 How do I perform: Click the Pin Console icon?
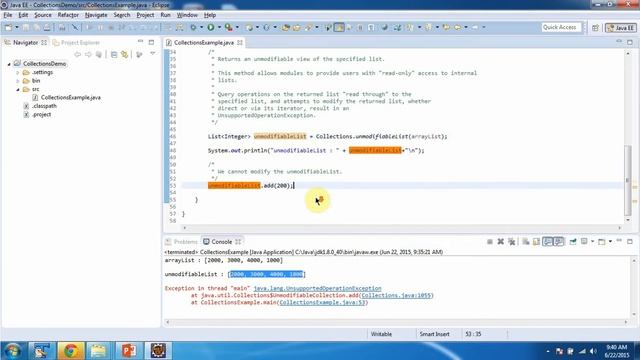573,242
